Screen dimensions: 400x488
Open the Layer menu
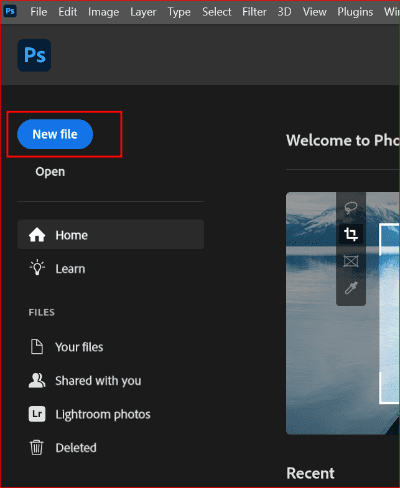[x=143, y=12]
